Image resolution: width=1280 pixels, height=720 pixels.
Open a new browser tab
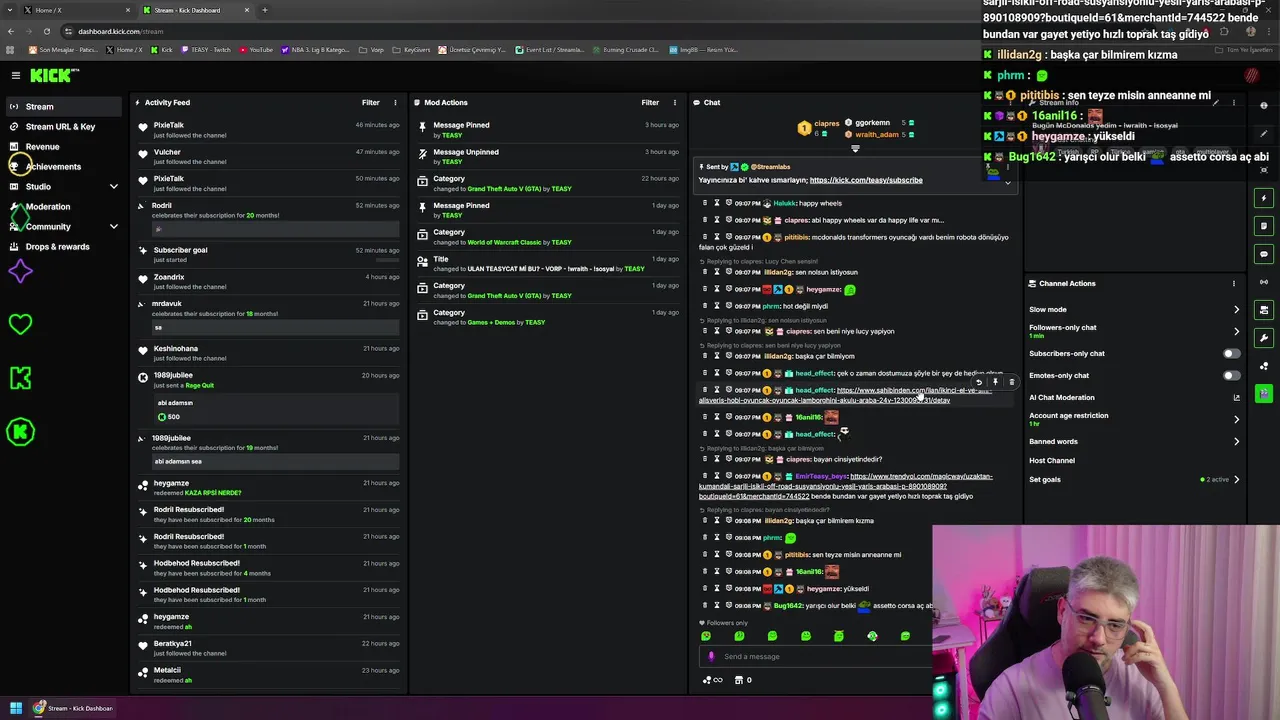pyautogui.click(x=265, y=10)
